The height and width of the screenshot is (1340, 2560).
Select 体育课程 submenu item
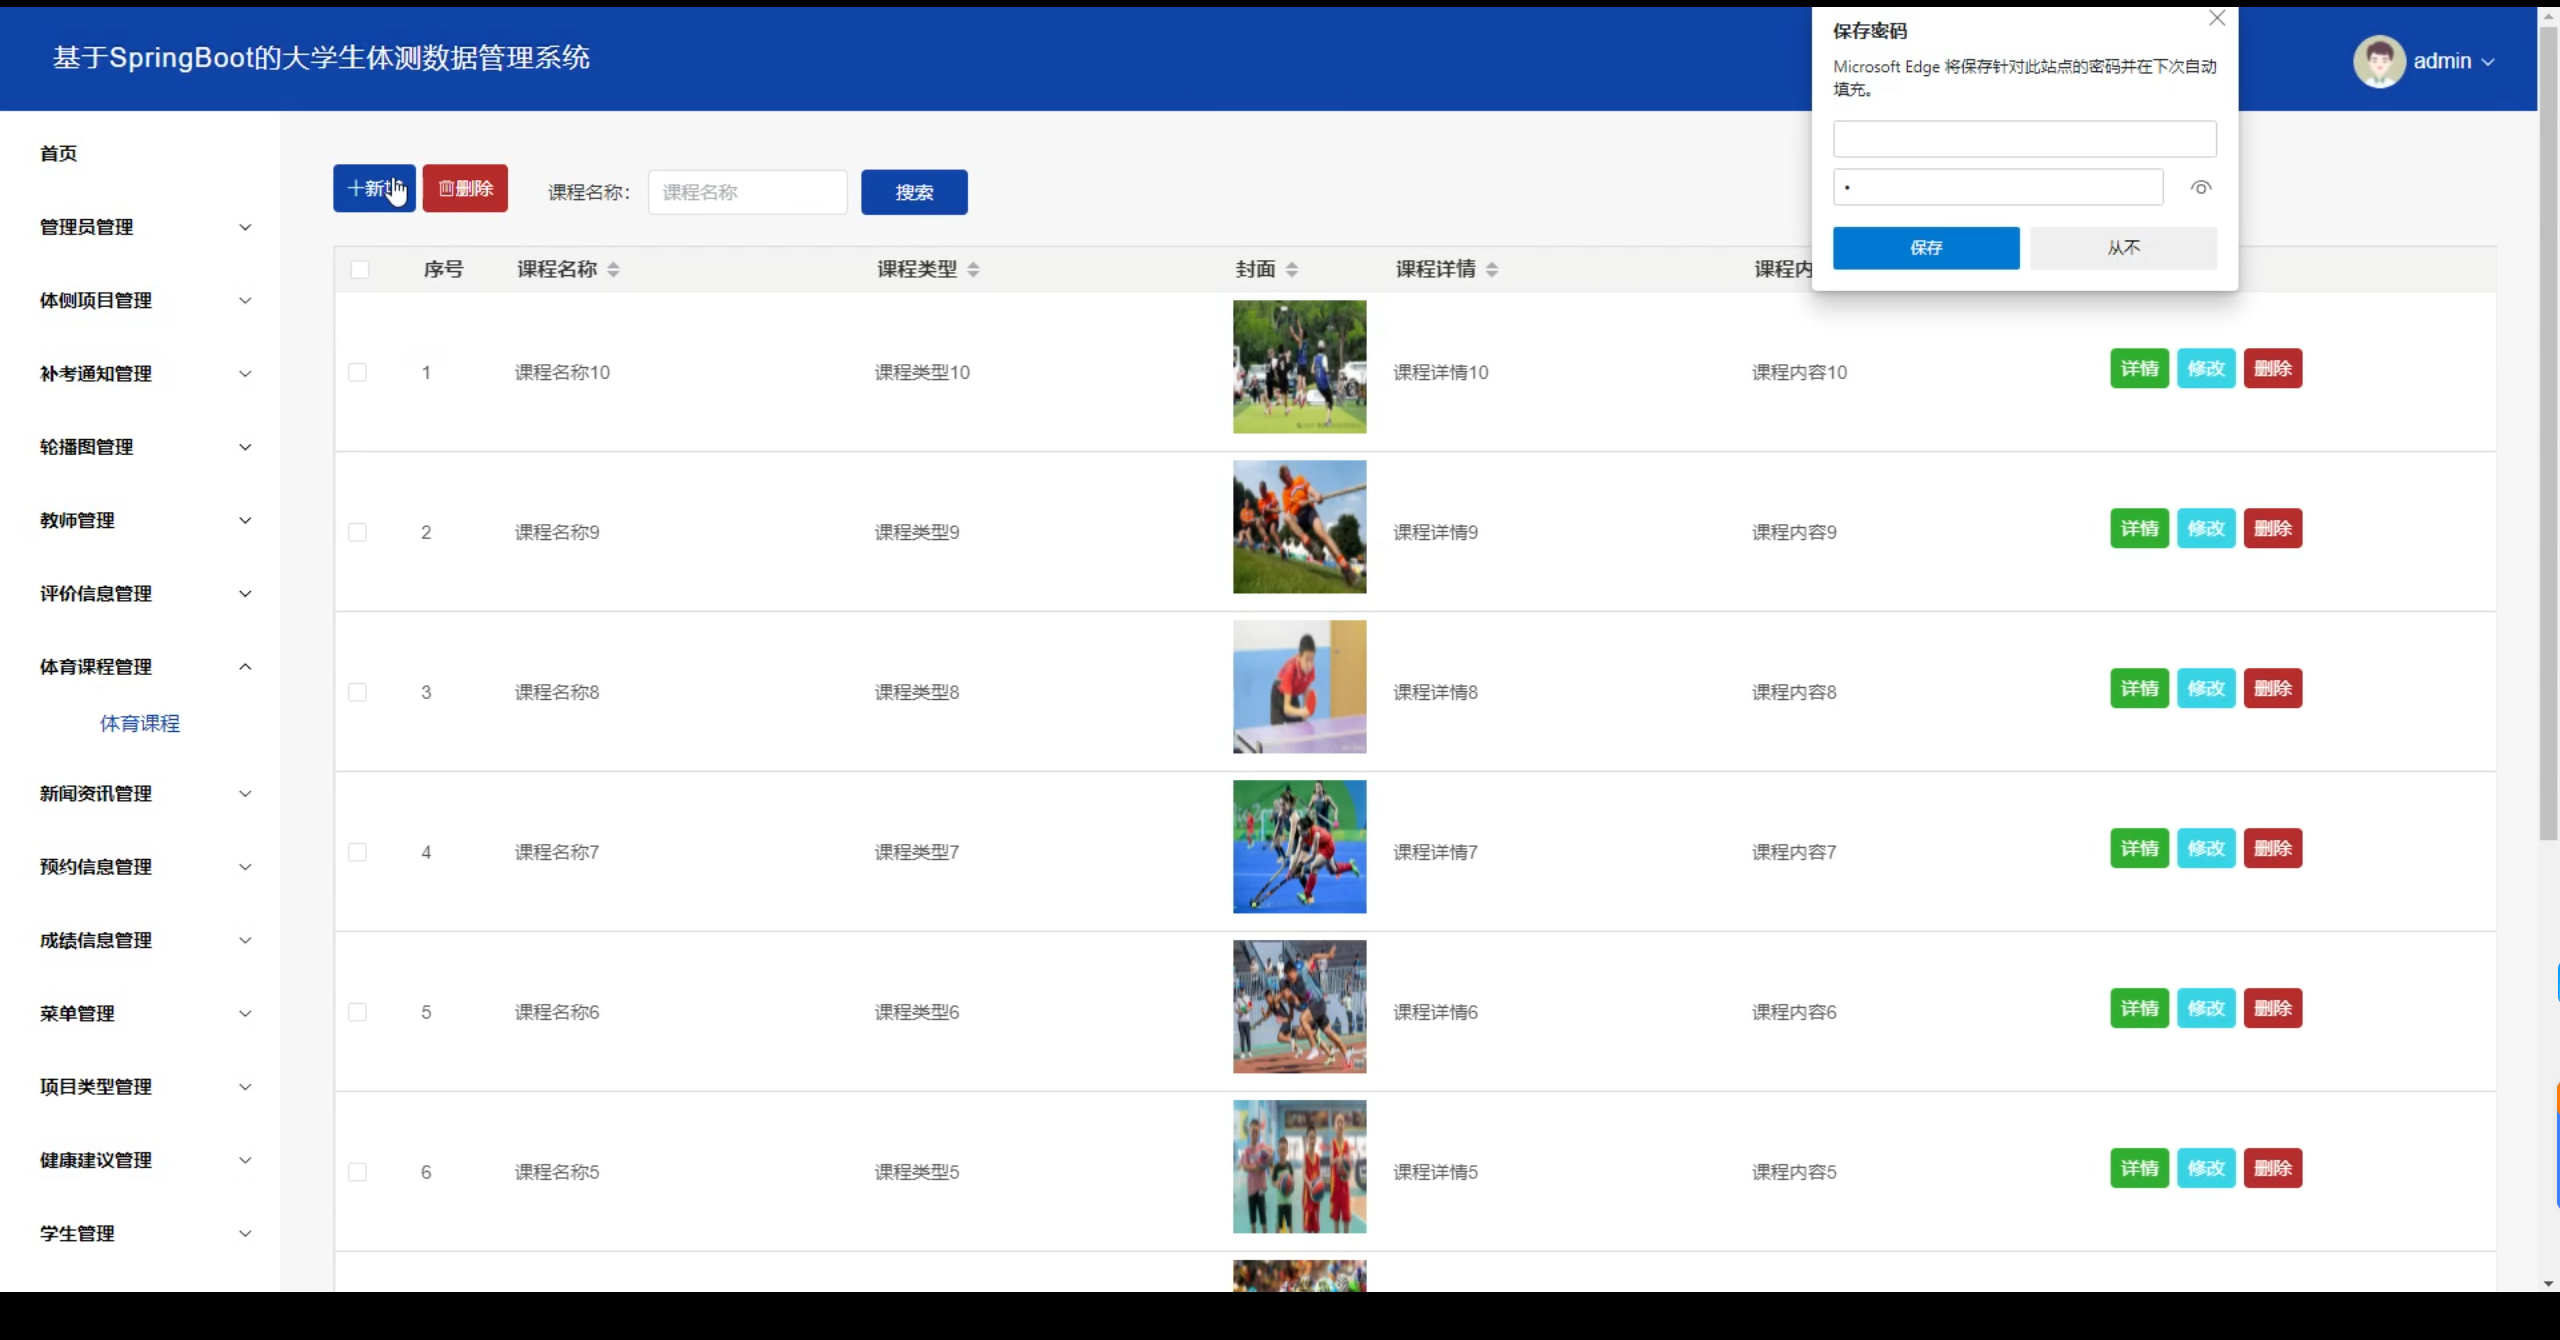coord(140,723)
